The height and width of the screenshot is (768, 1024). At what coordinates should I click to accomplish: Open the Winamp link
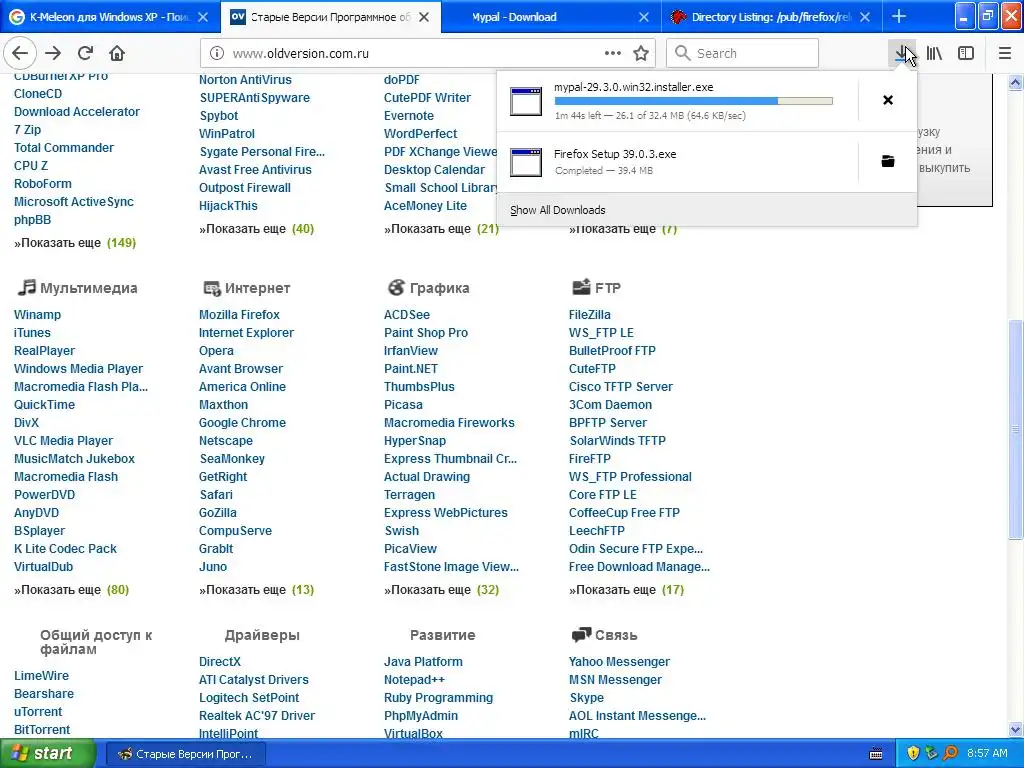pyautogui.click(x=37, y=315)
